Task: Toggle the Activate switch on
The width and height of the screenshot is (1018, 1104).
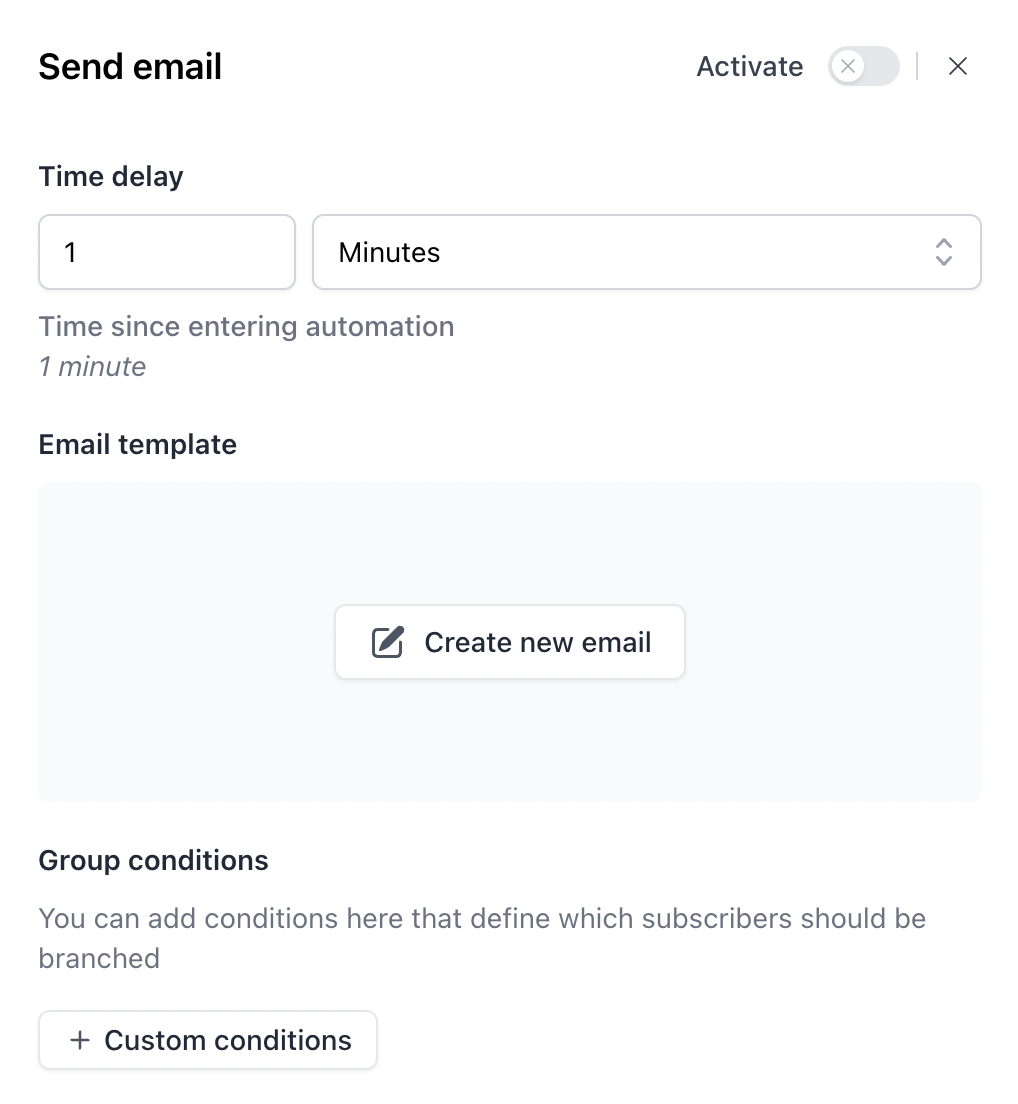Action: point(863,66)
